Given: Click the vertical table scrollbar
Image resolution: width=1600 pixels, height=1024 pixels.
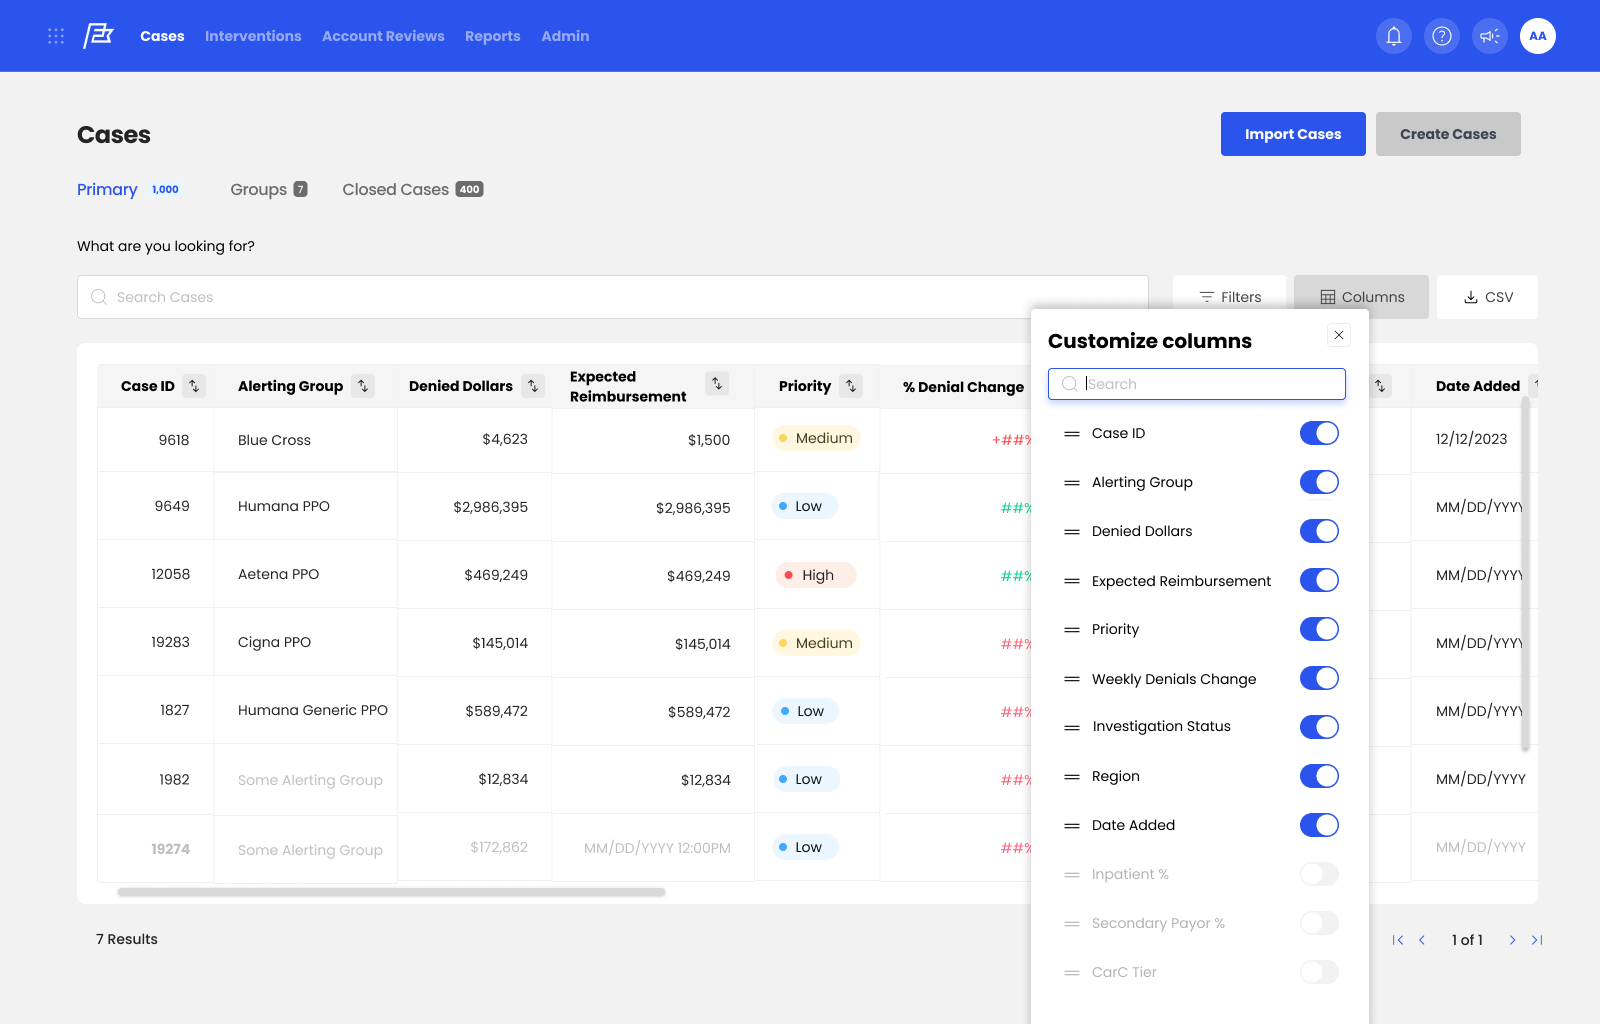Looking at the screenshot, I should click(x=1525, y=573).
